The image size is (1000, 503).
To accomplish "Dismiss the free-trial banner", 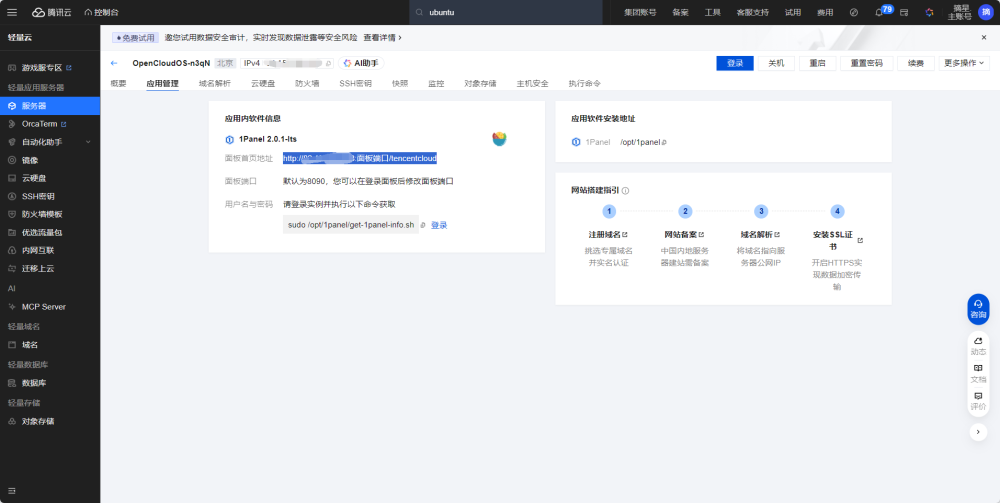I will [x=983, y=38].
